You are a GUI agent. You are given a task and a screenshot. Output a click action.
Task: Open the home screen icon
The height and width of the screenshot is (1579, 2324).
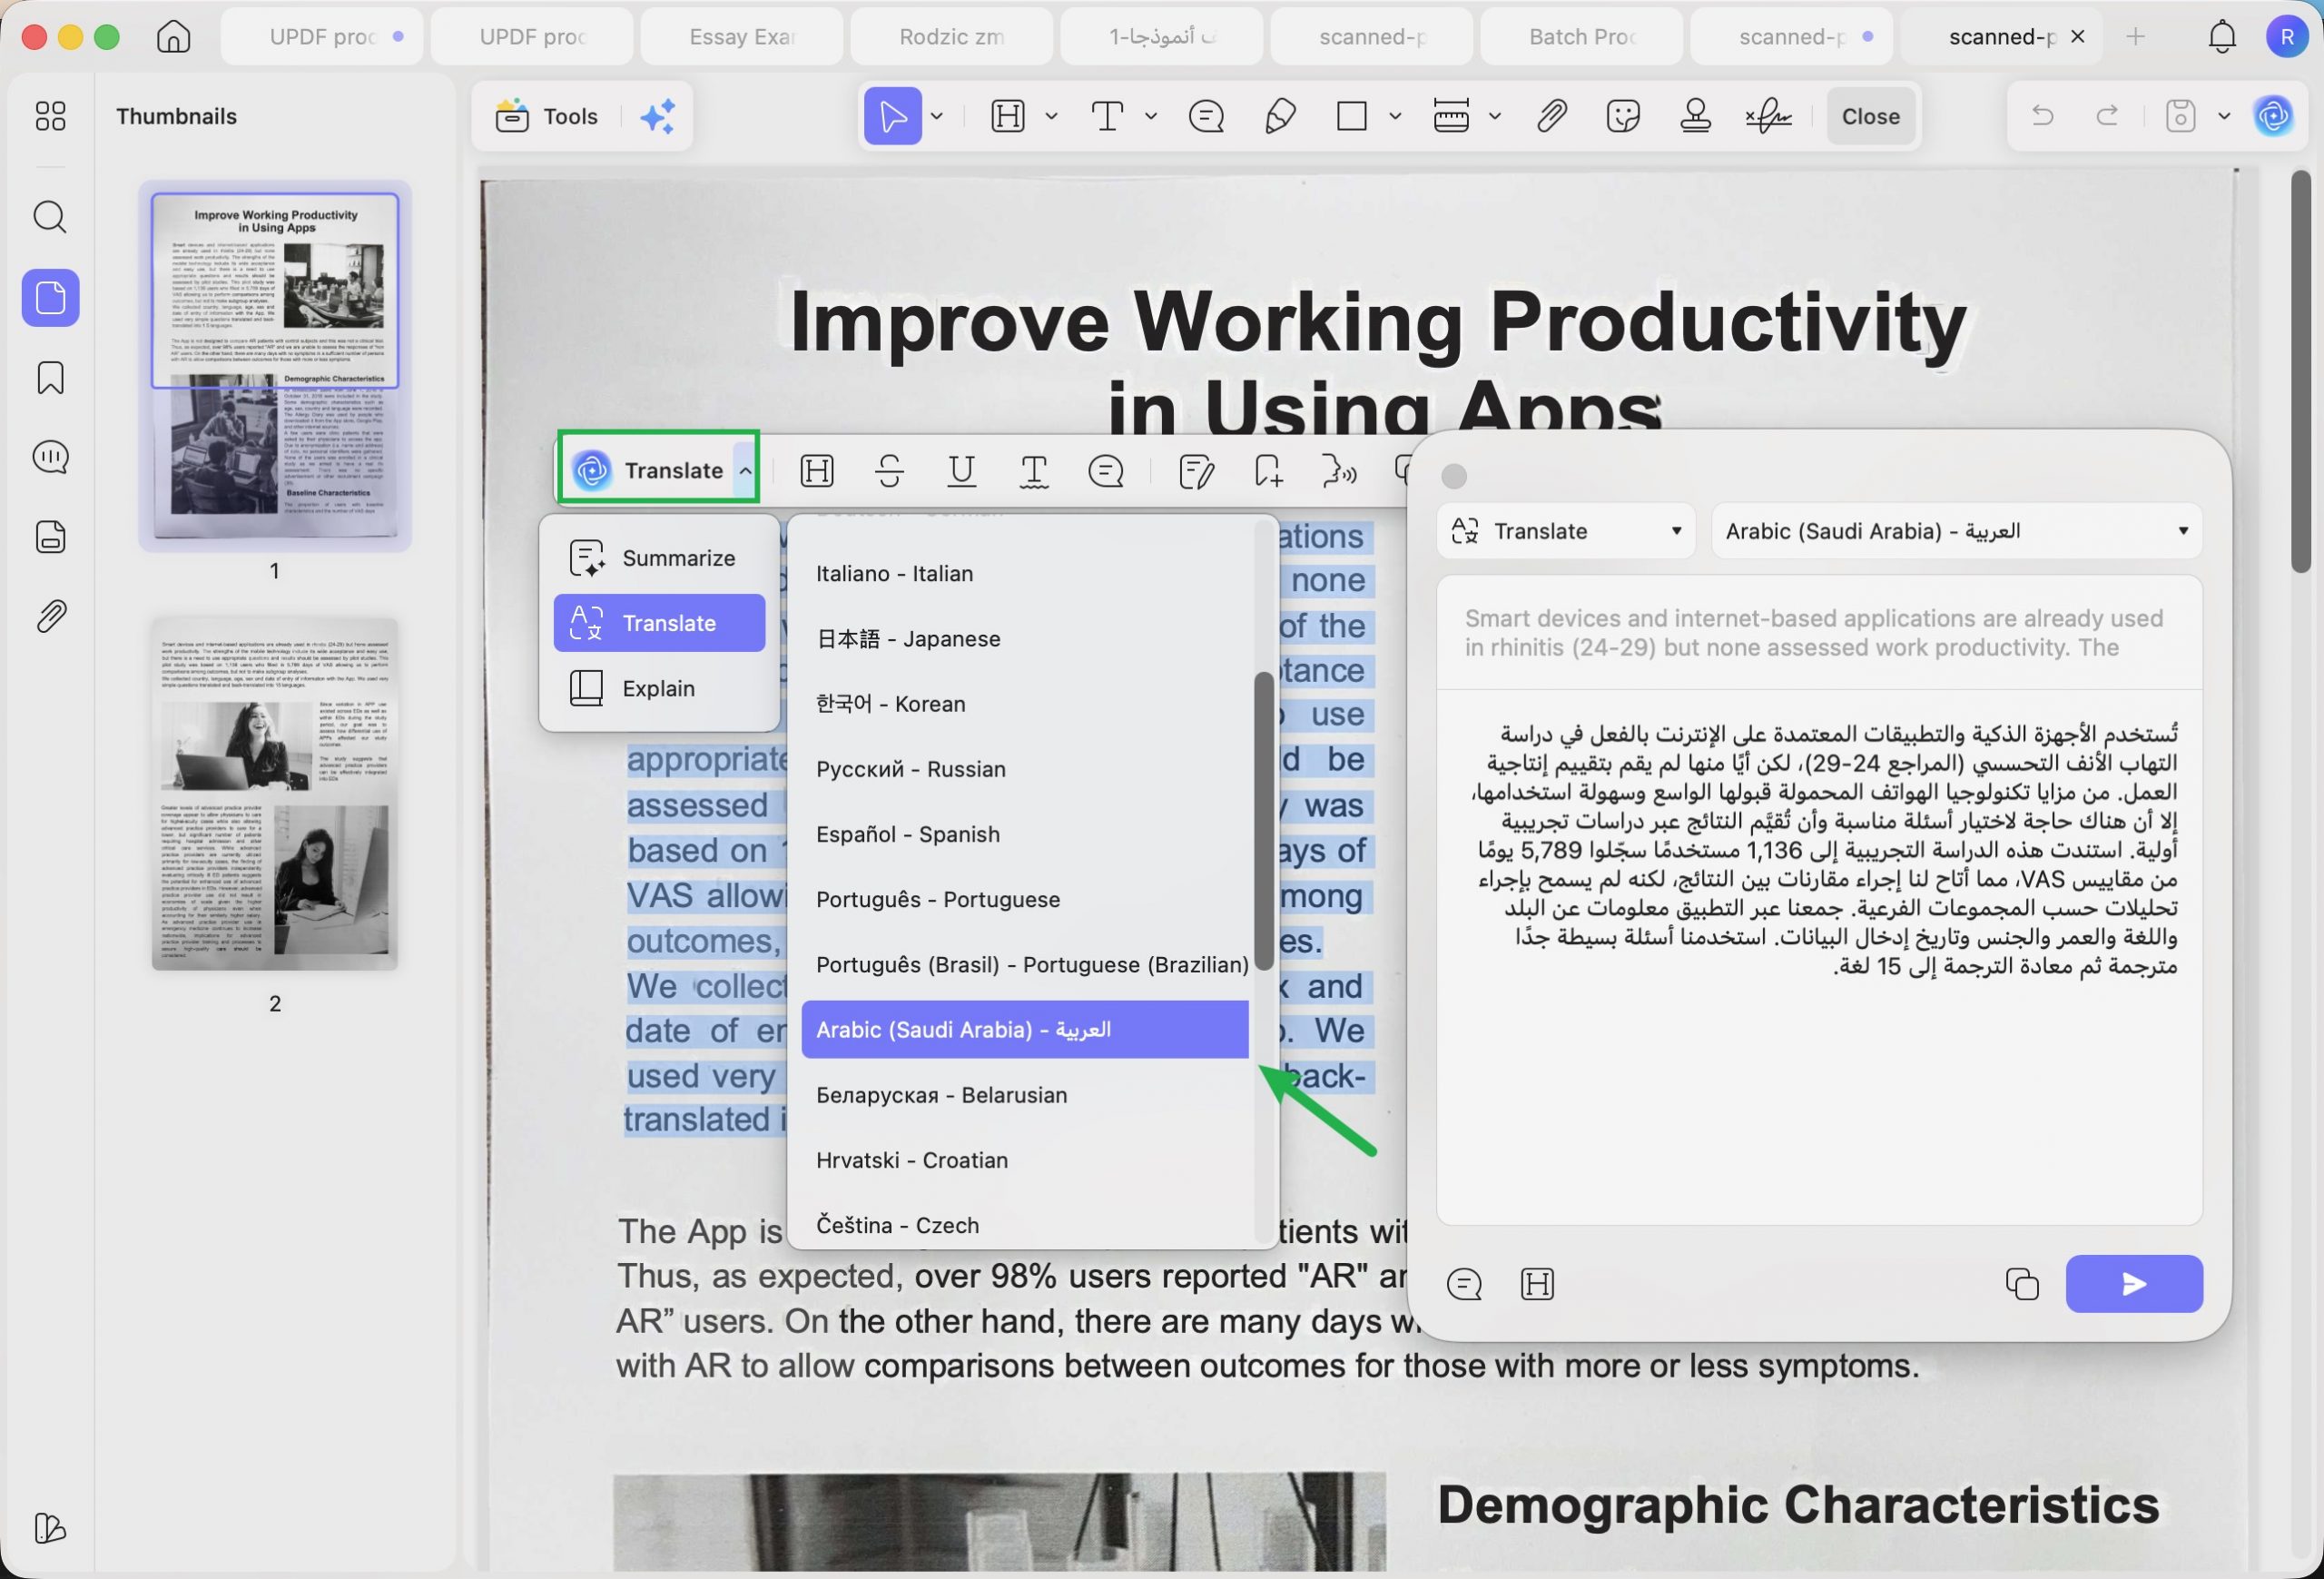pyautogui.click(x=173, y=37)
